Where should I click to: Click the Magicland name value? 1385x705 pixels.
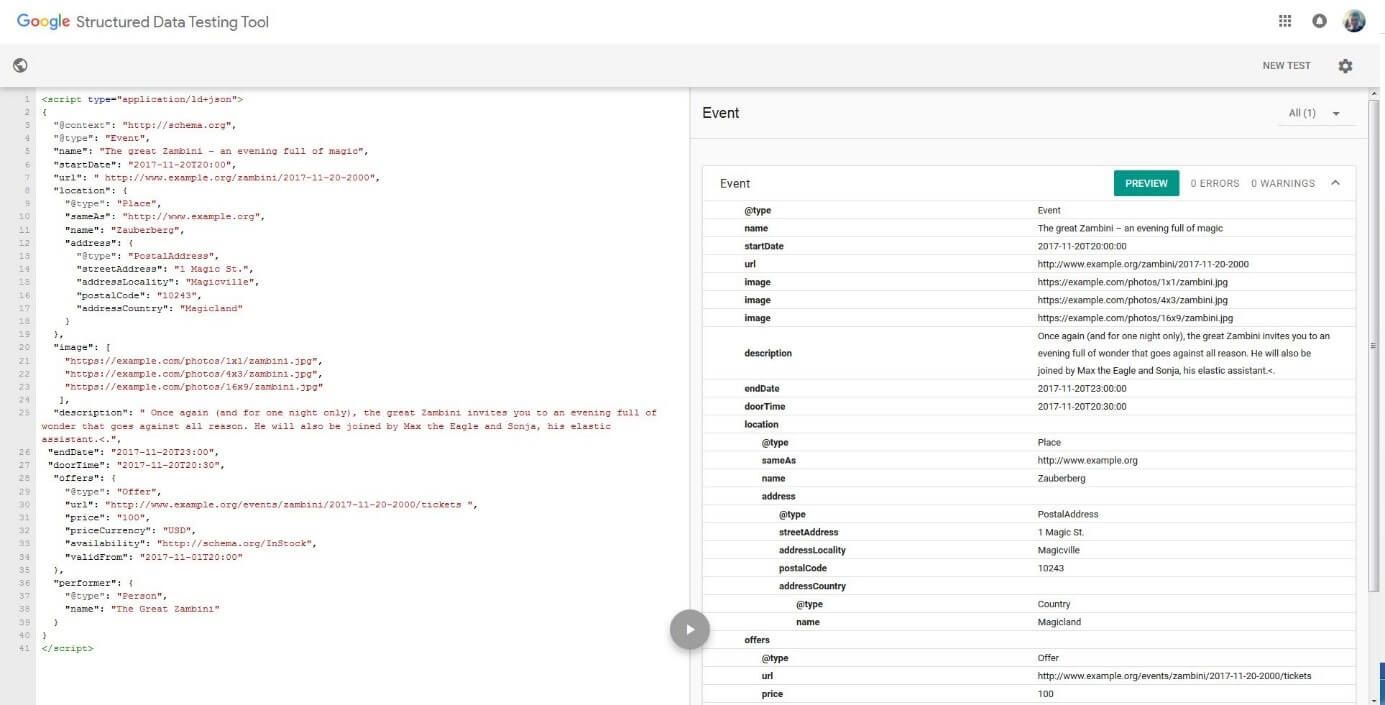(1058, 622)
